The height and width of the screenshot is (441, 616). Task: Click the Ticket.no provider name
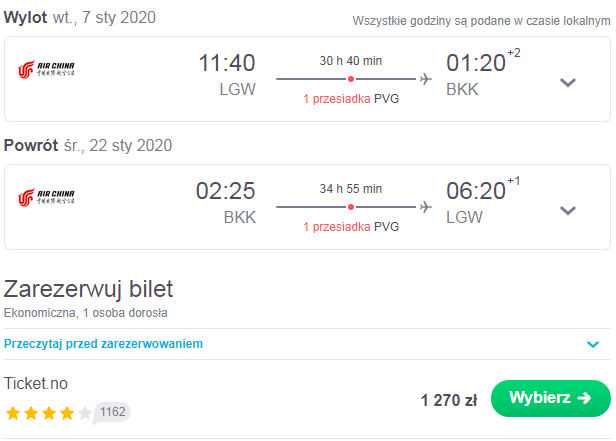[36, 384]
